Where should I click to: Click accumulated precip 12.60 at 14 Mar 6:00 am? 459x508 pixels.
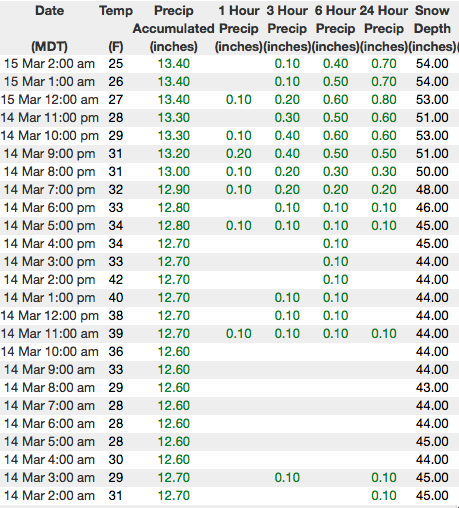pos(173,424)
